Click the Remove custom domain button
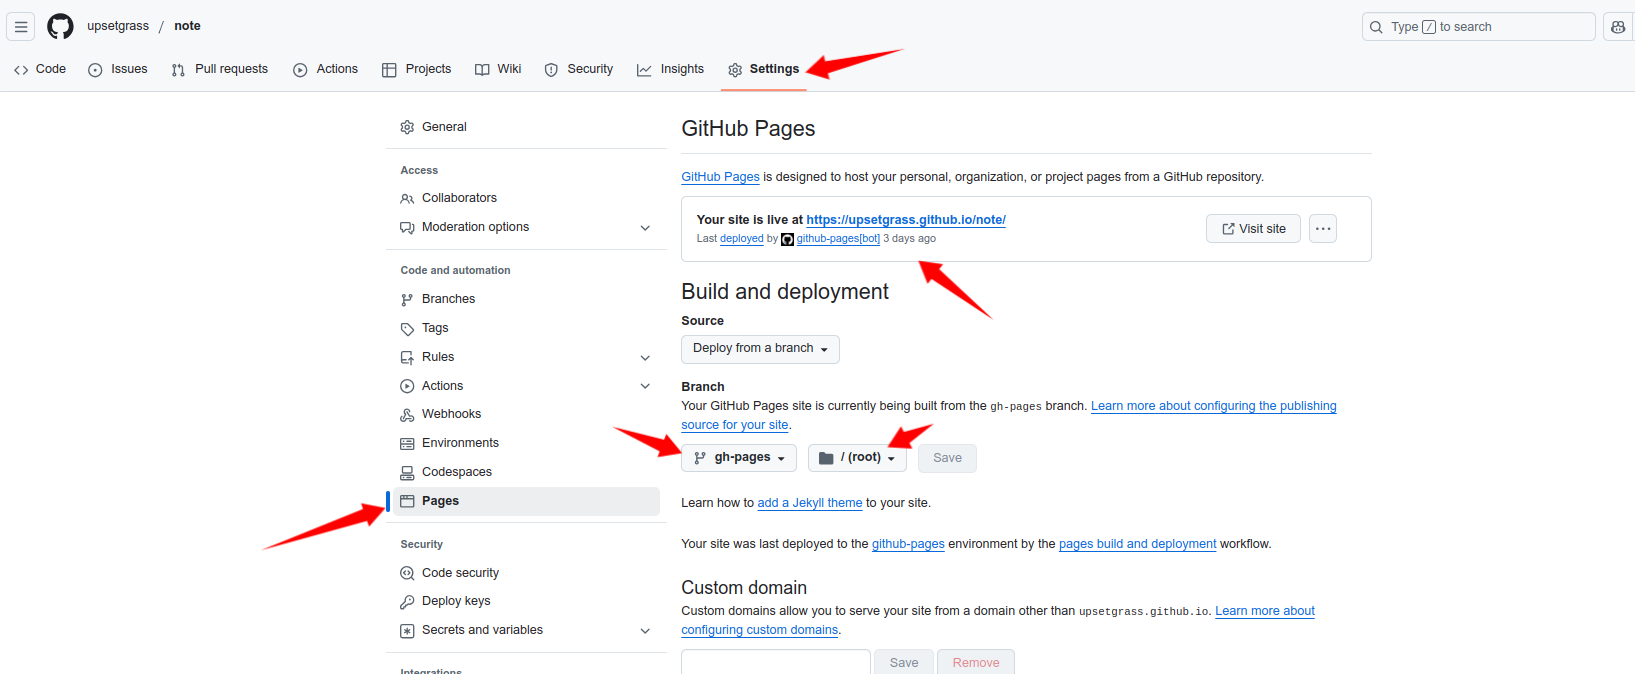Viewport: 1635px width, 674px height. click(x=976, y=662)
